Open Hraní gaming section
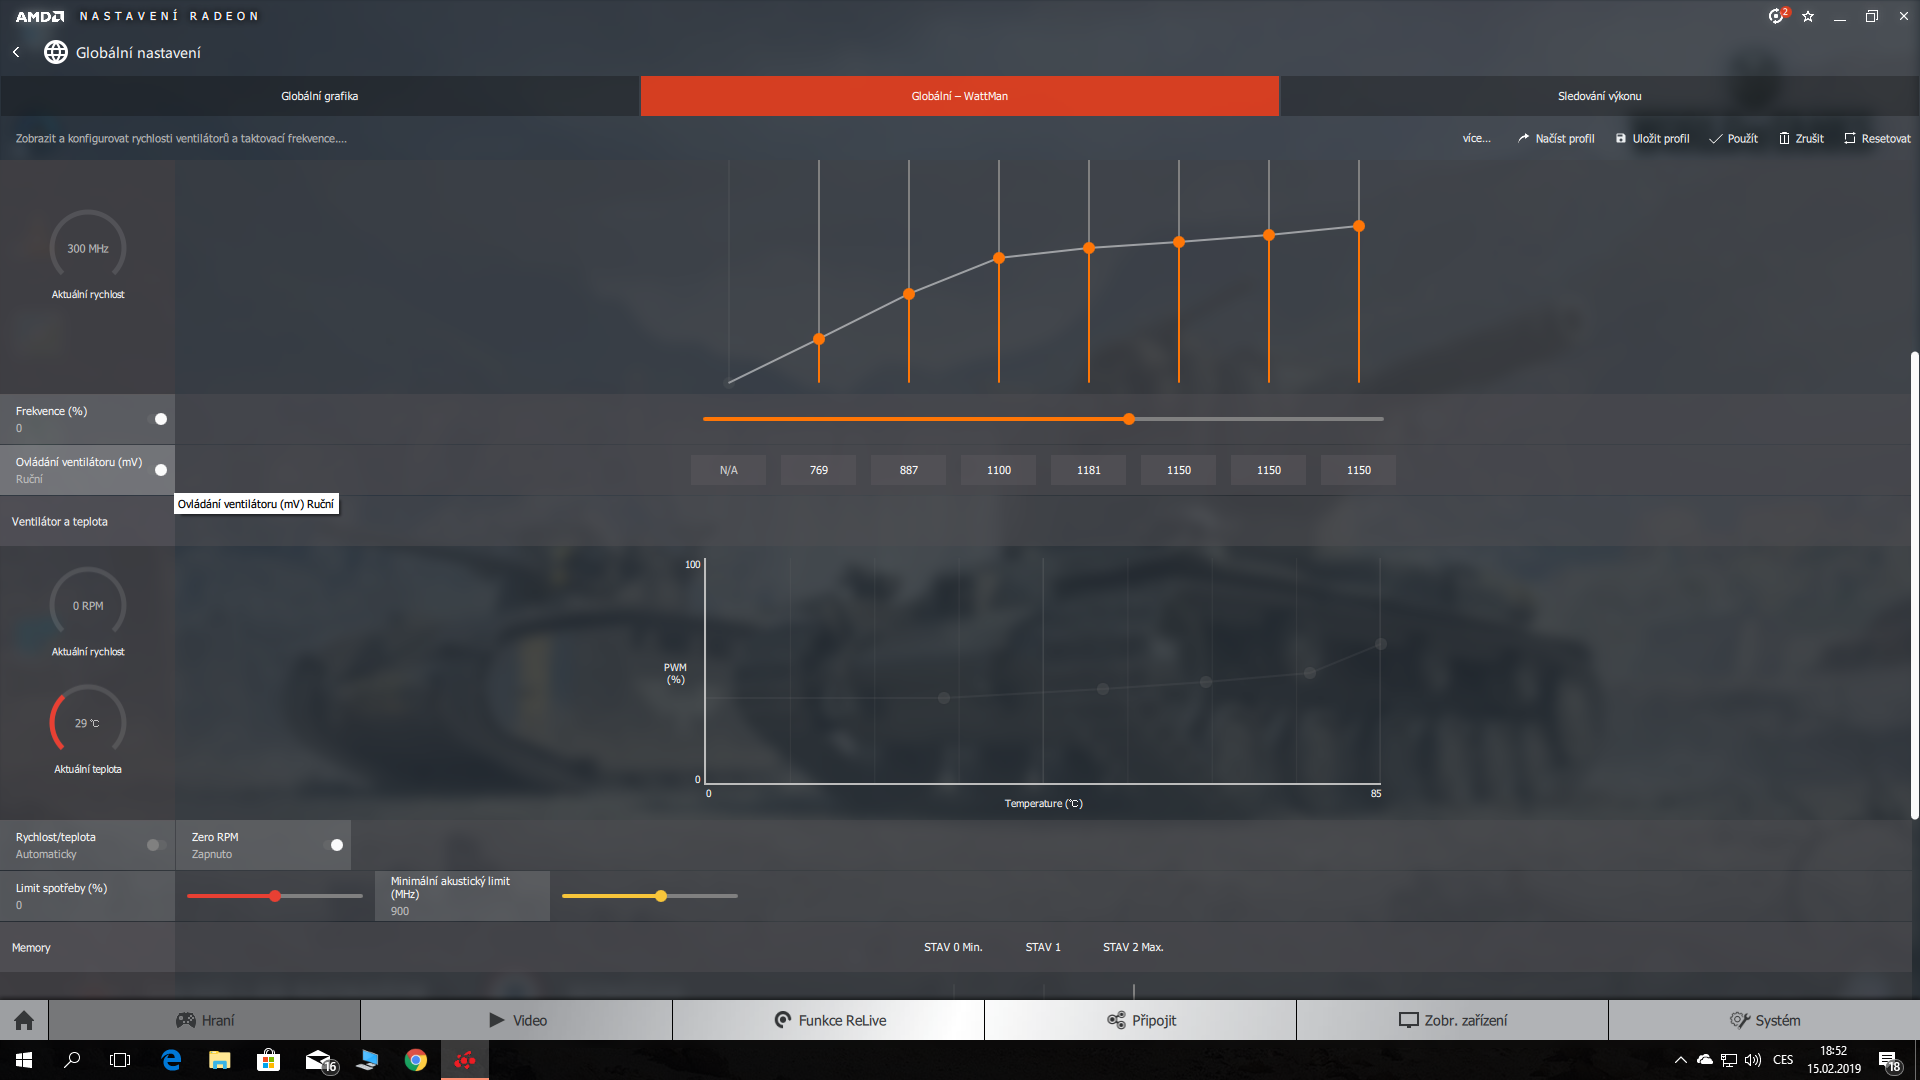The width and height of the screenshot is (1920, 1080). click(x=205, y=1020)
